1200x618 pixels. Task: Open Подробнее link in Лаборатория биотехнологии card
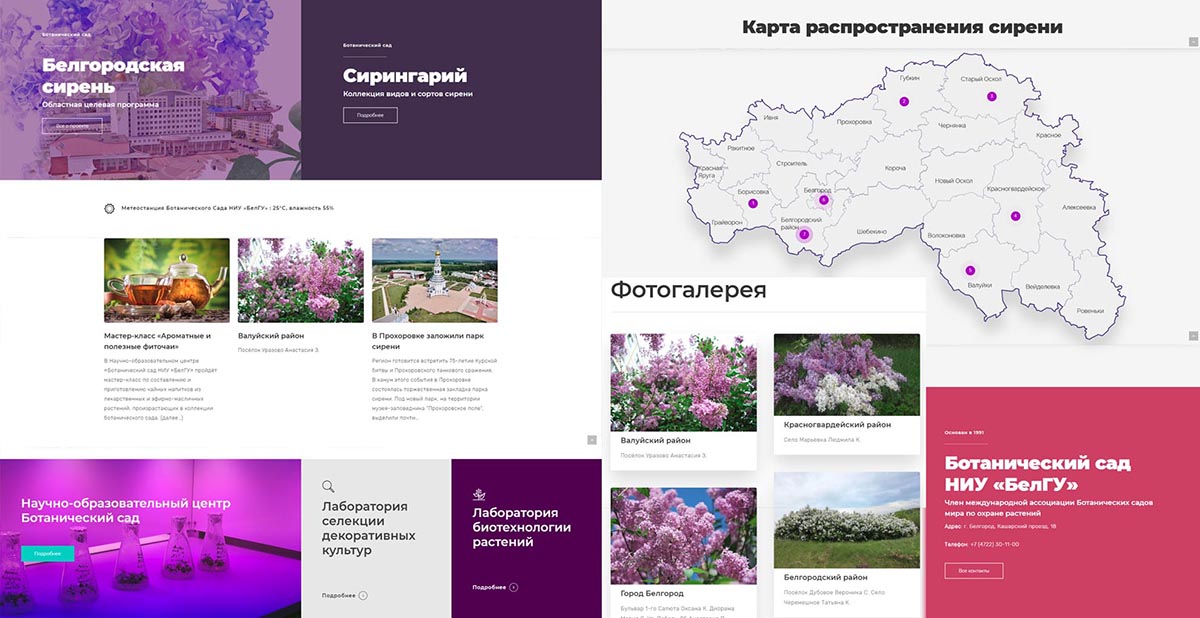(495, 587)
